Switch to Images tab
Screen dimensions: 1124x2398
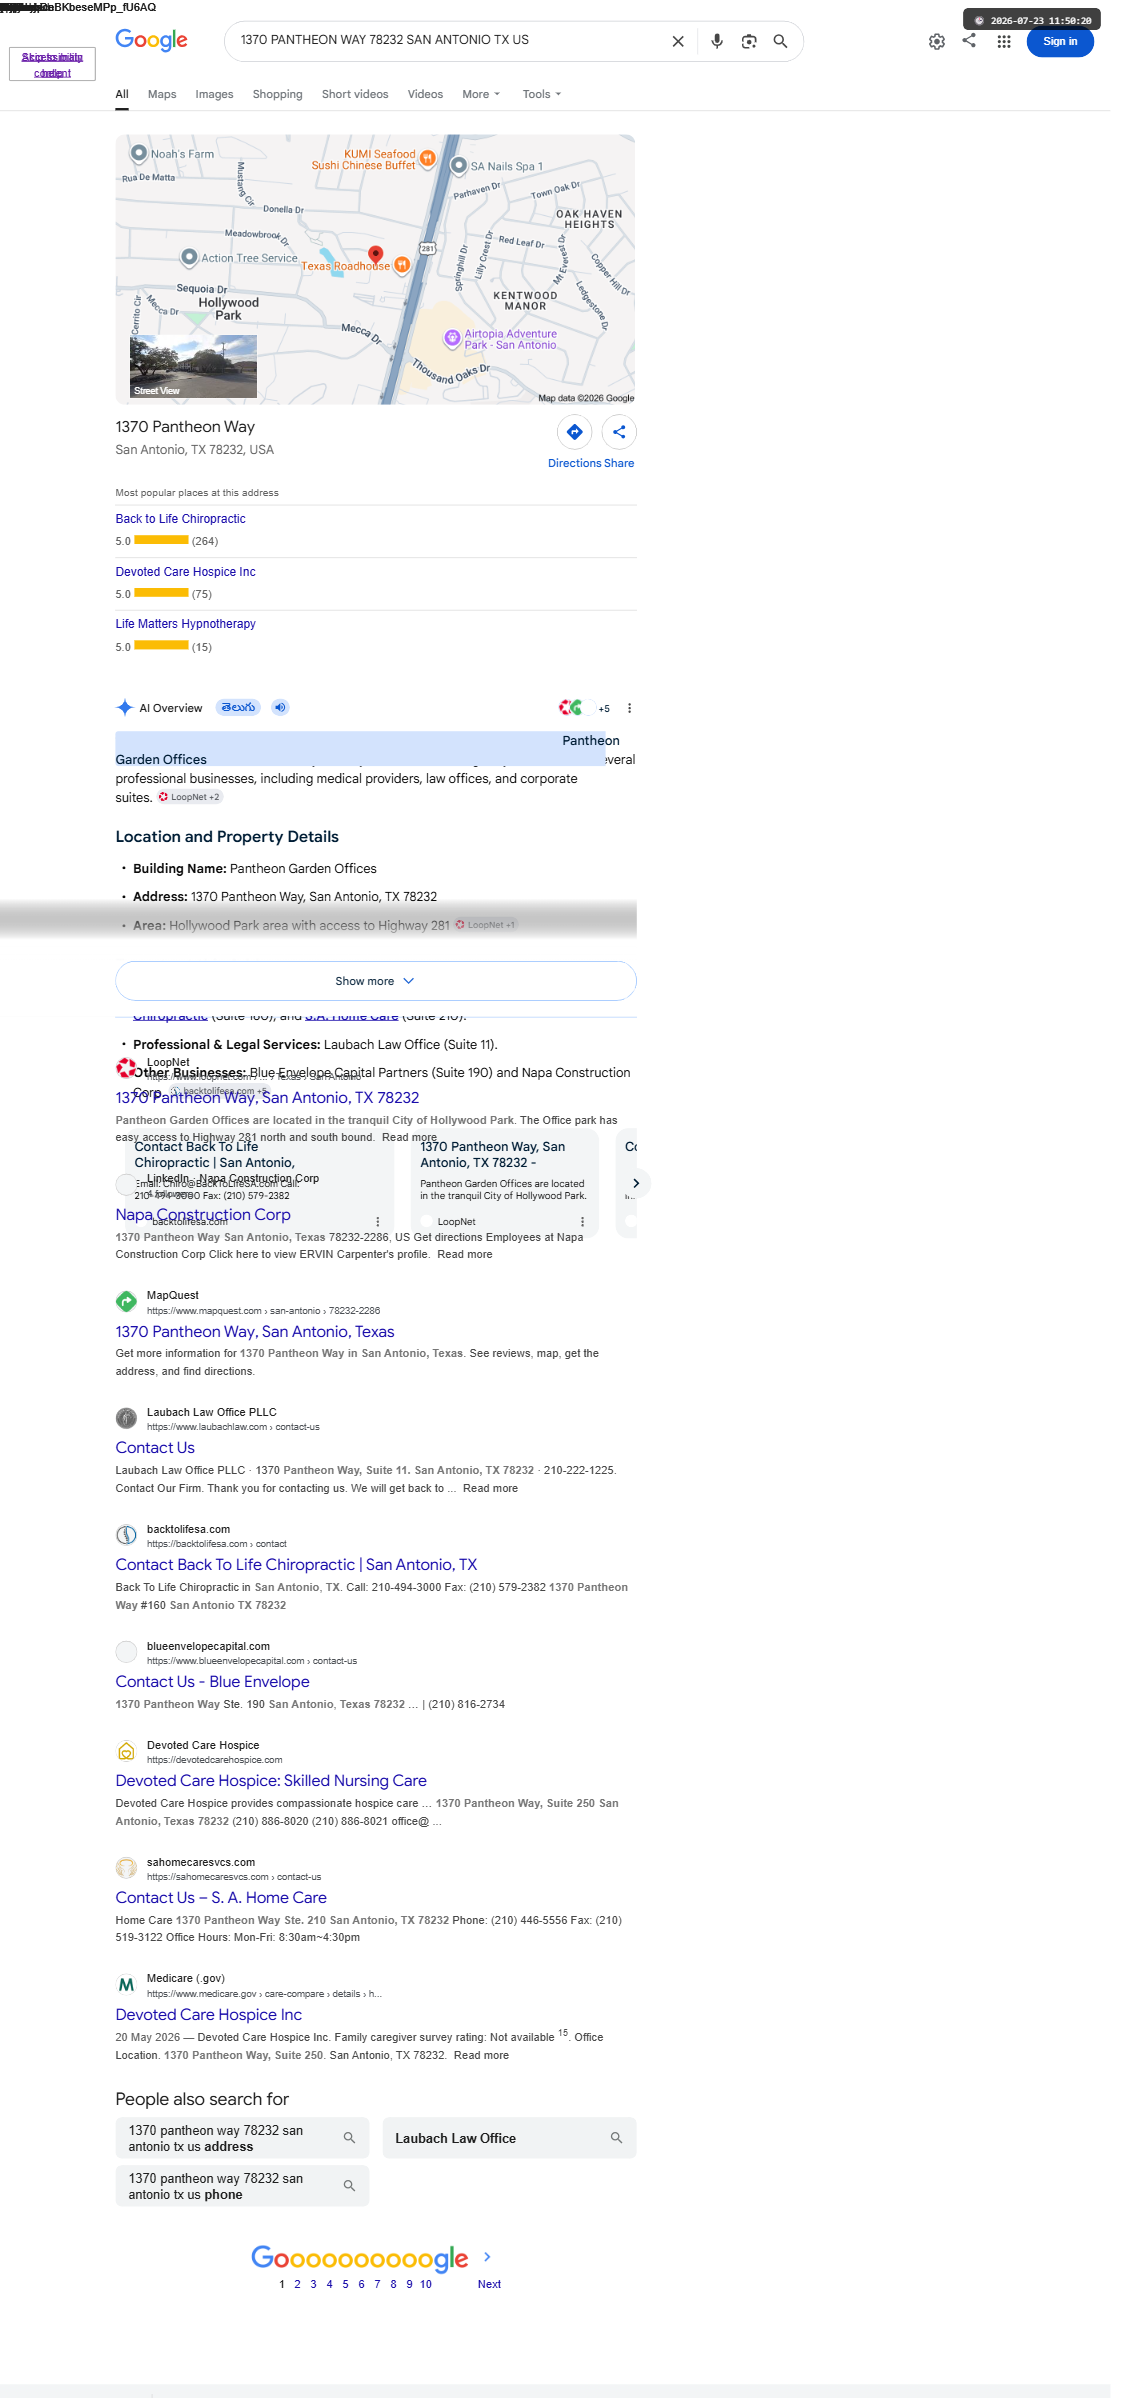click(x=214, y=94)
